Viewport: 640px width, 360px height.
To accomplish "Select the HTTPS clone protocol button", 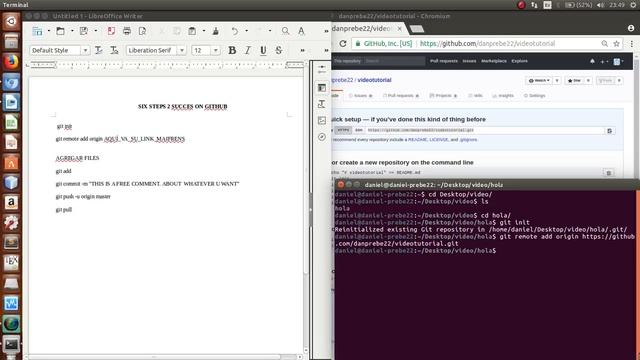I will 343,130.
